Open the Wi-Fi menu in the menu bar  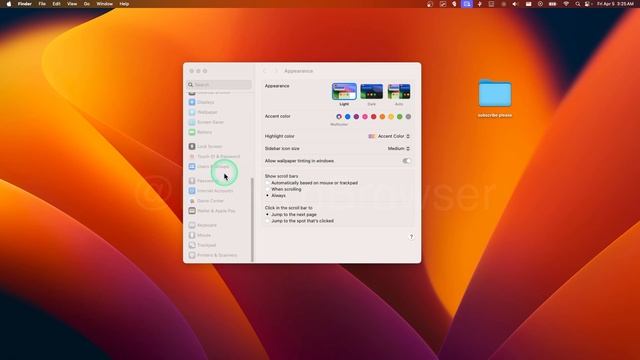click(x=566, y=4)
